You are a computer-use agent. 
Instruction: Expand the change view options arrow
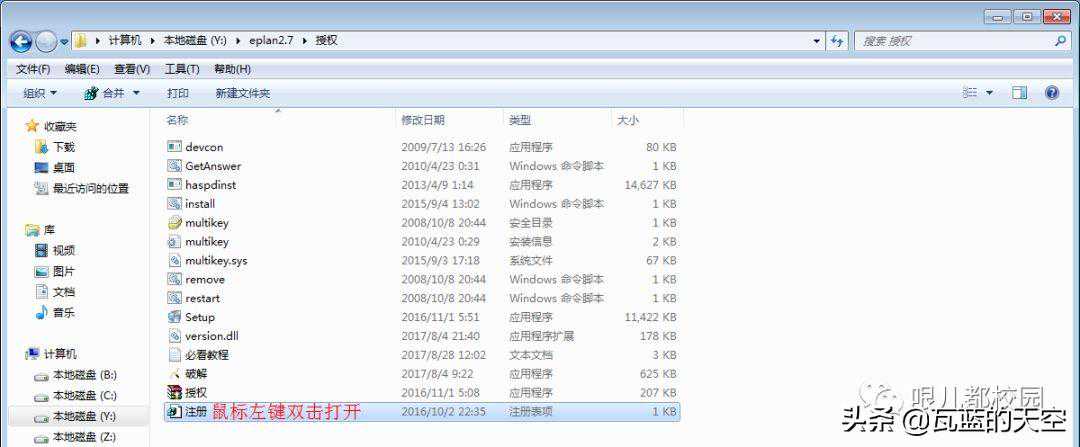[x=990, y=93]
